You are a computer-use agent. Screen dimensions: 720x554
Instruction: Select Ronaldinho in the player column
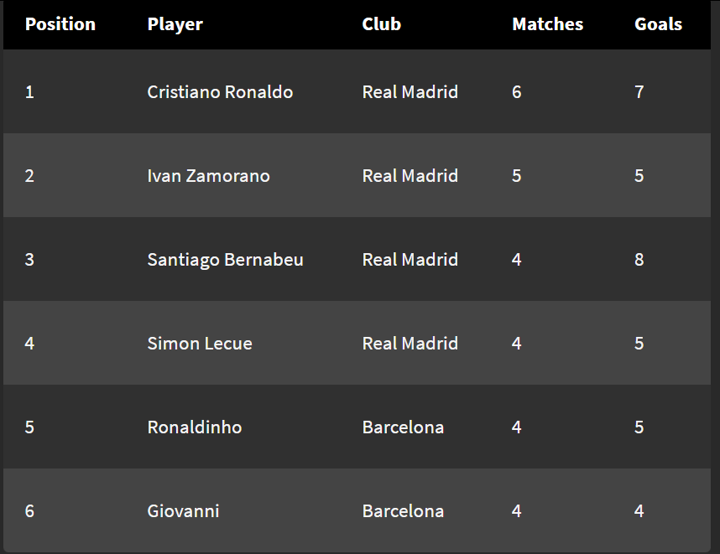(x=194, y=428)
